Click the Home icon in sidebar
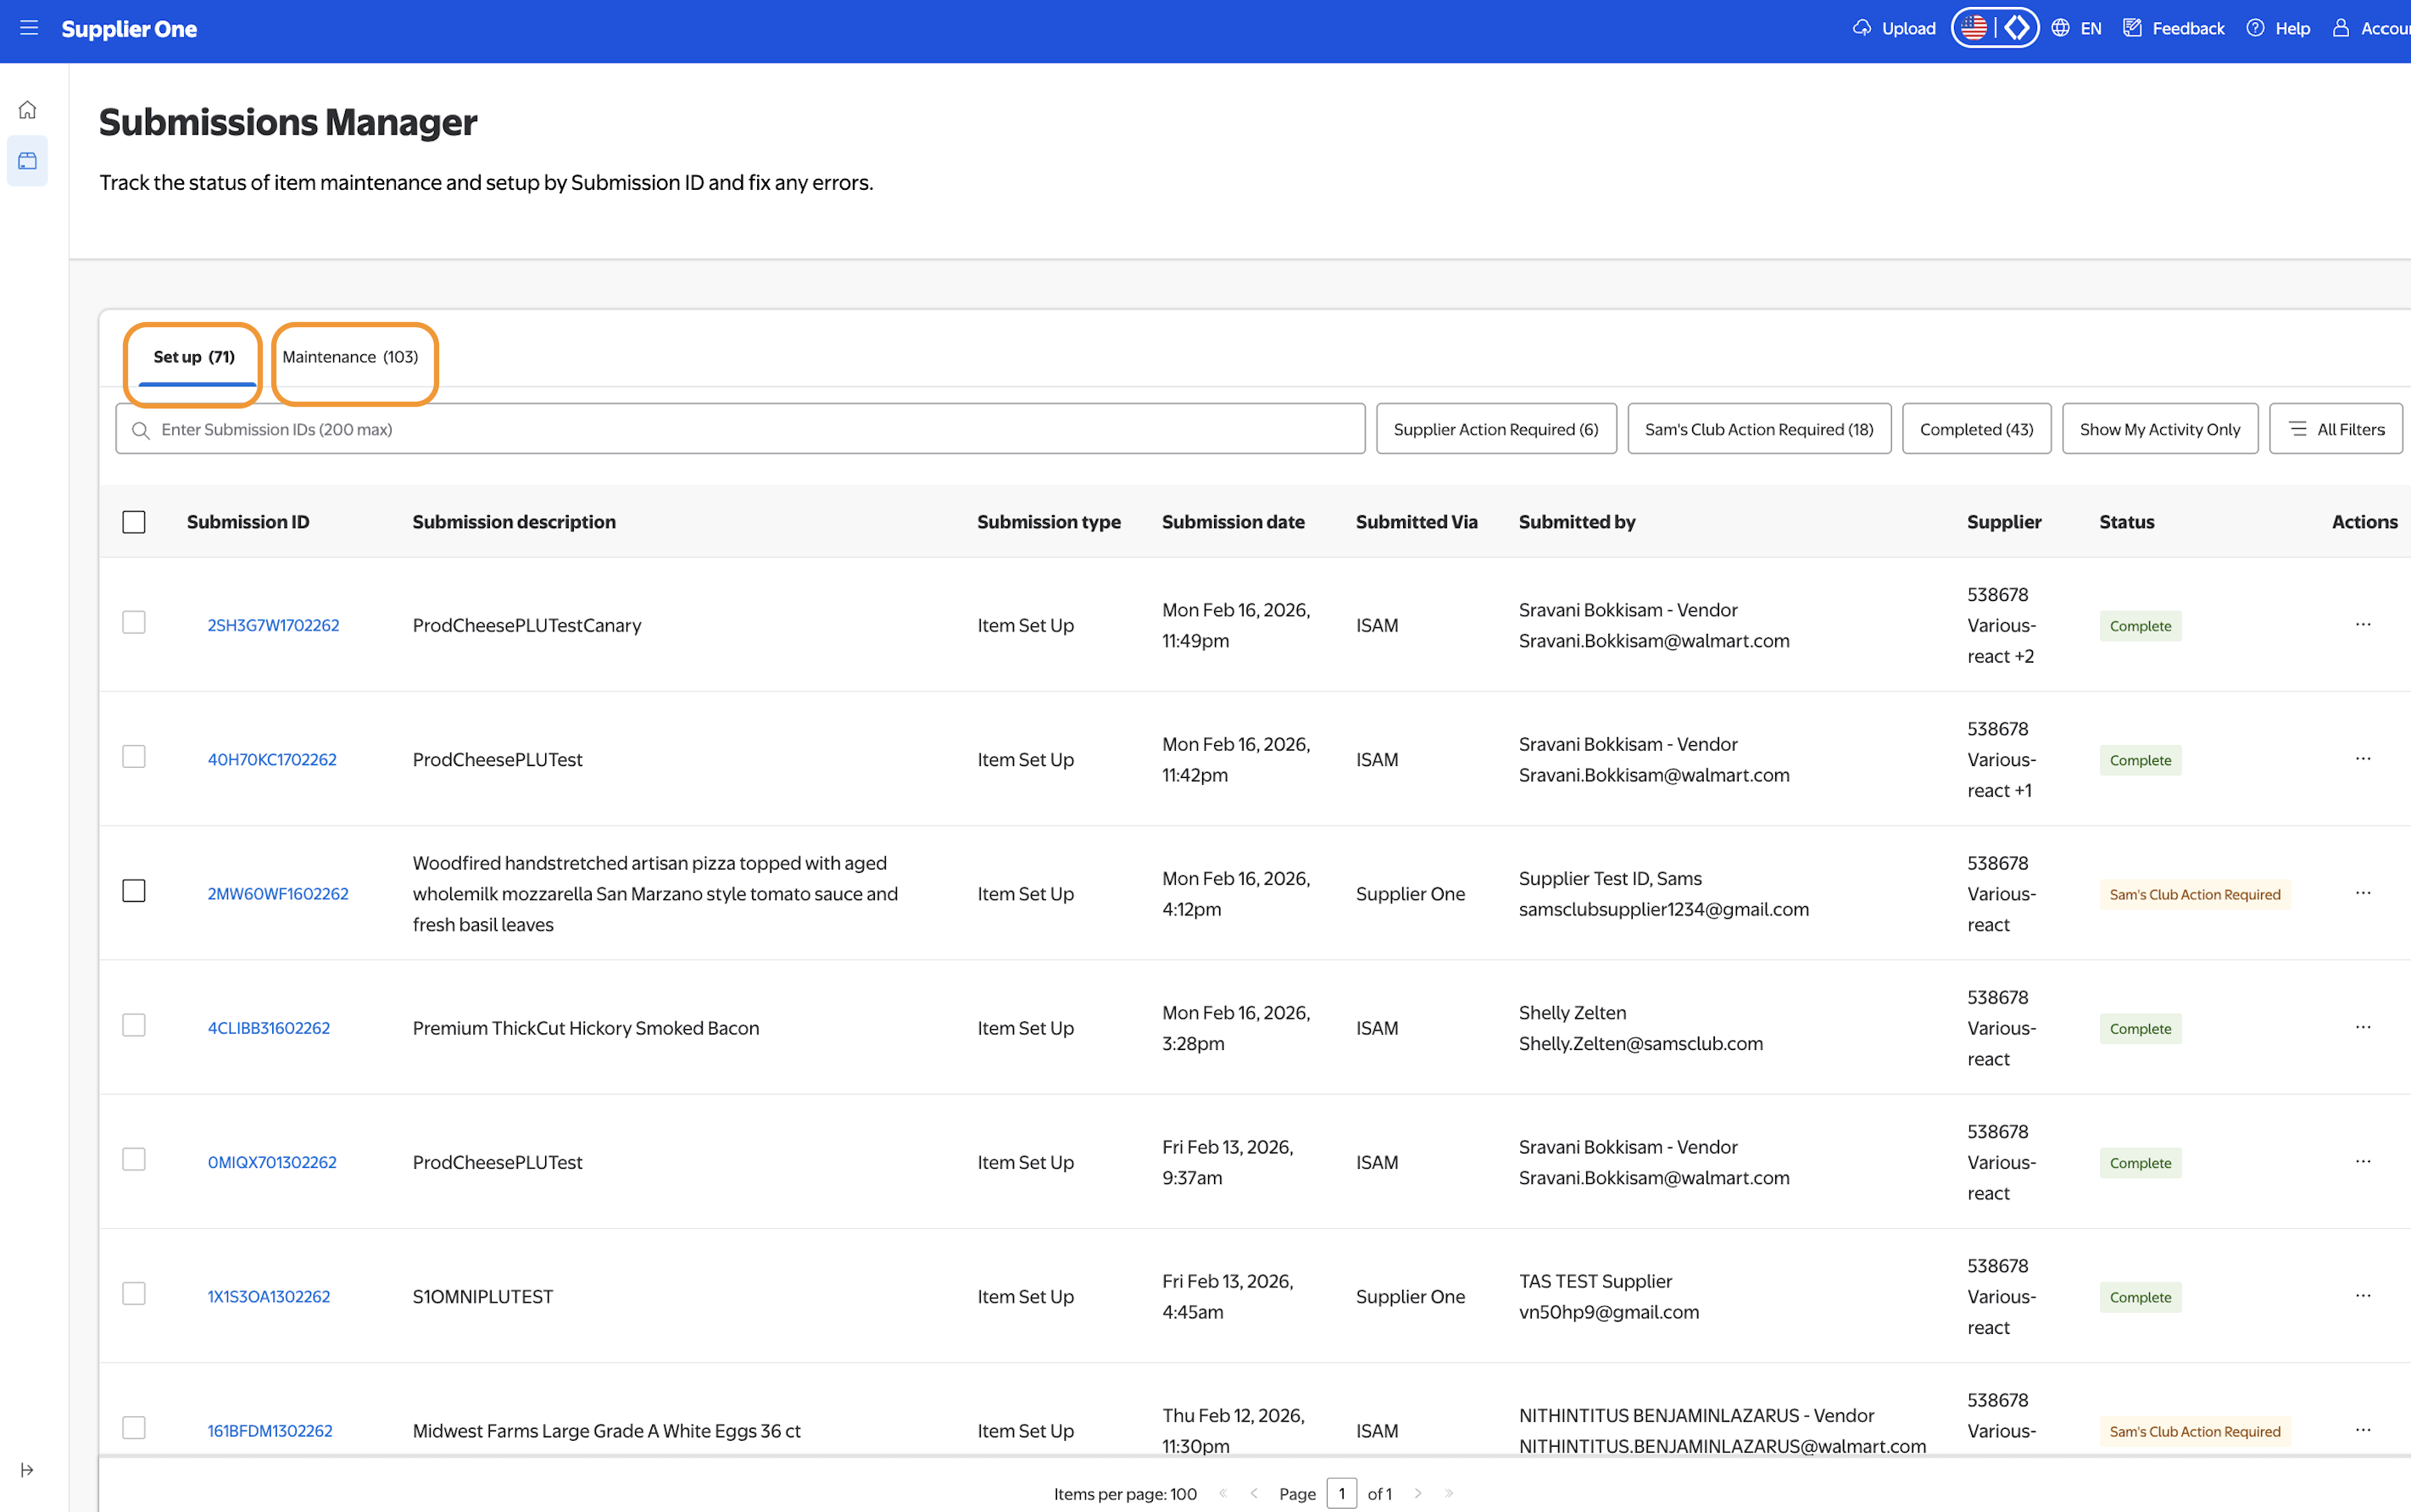Viewport: 2411px width, 1512px height. coord(28,110)
